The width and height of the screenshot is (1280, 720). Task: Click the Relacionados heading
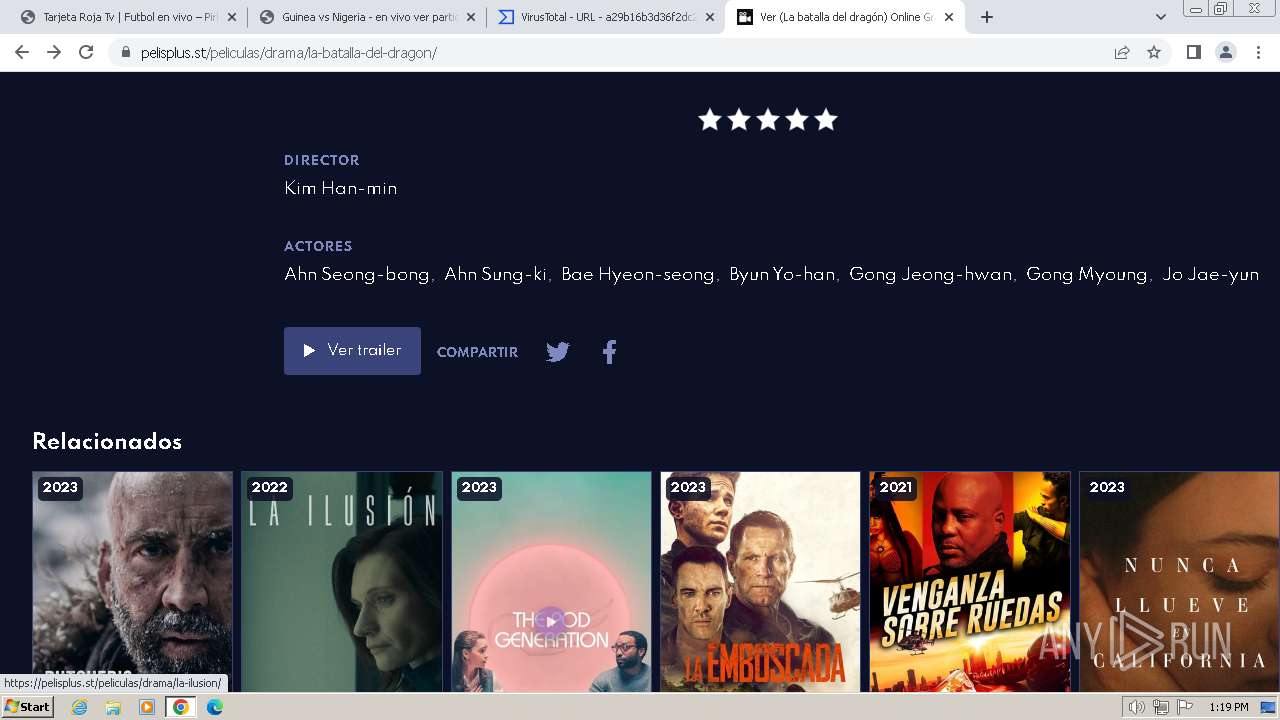point(107,442)
